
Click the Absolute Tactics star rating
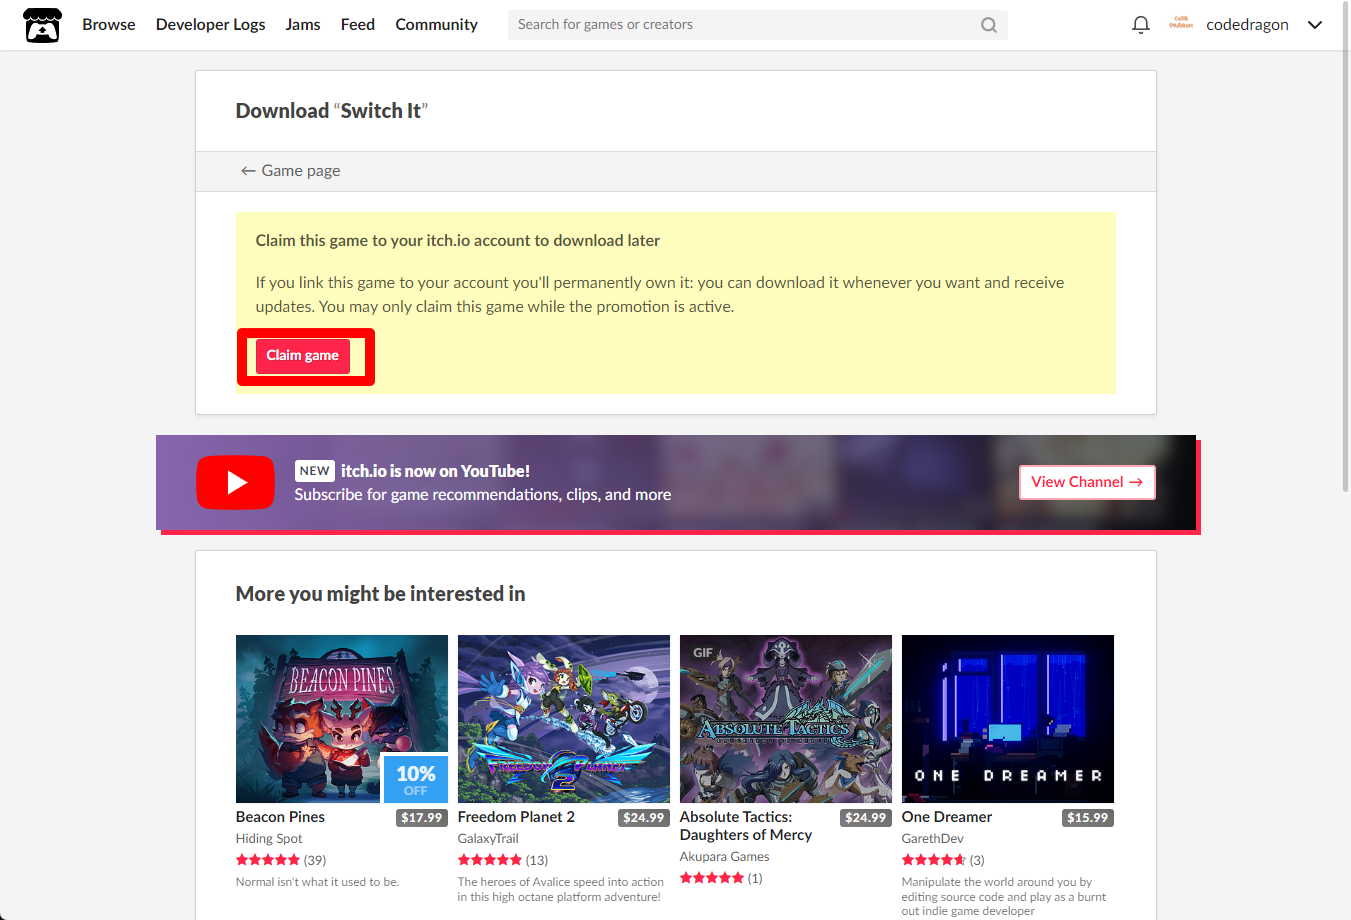point(712,878)
